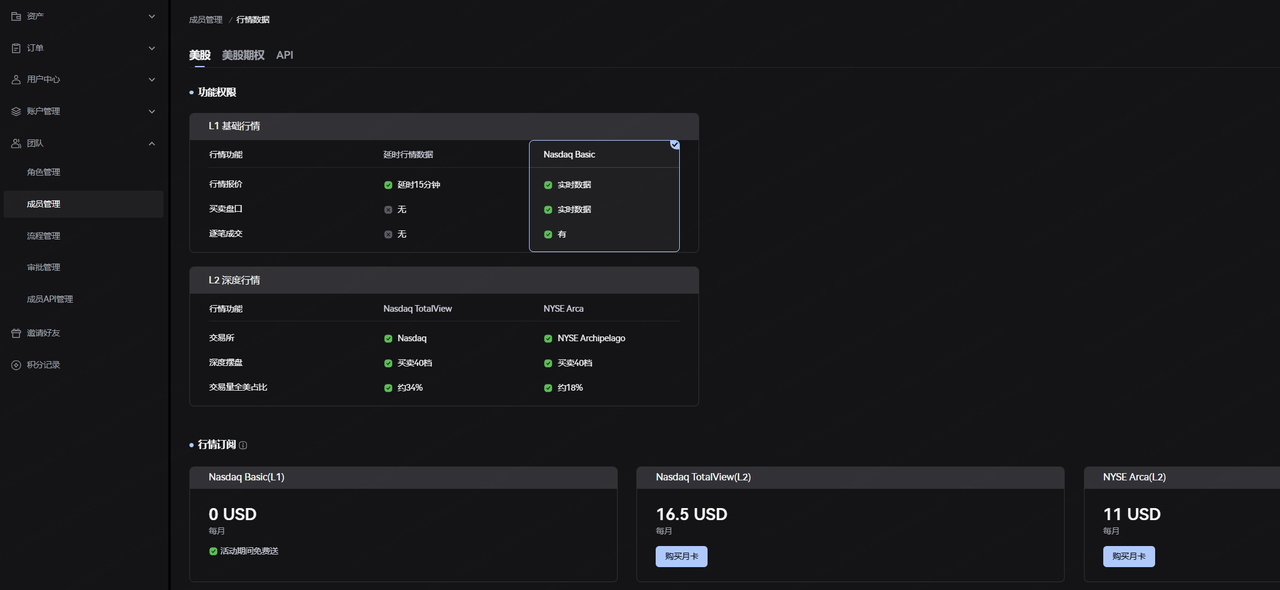Click the 0 USD price
Viewport: 1280px width, 590px height.
click(x=233, y=514)
